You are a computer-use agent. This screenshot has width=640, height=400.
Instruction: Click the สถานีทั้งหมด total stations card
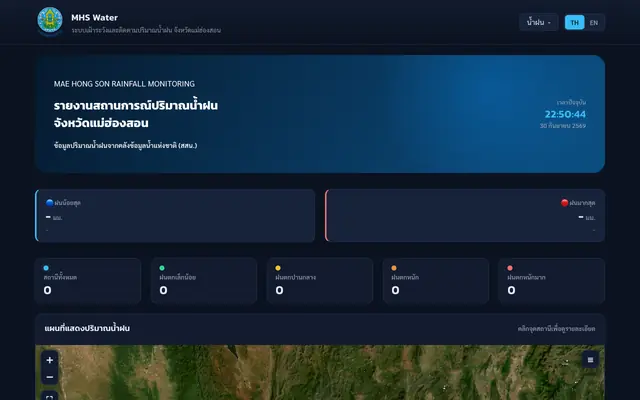[88, 281]
